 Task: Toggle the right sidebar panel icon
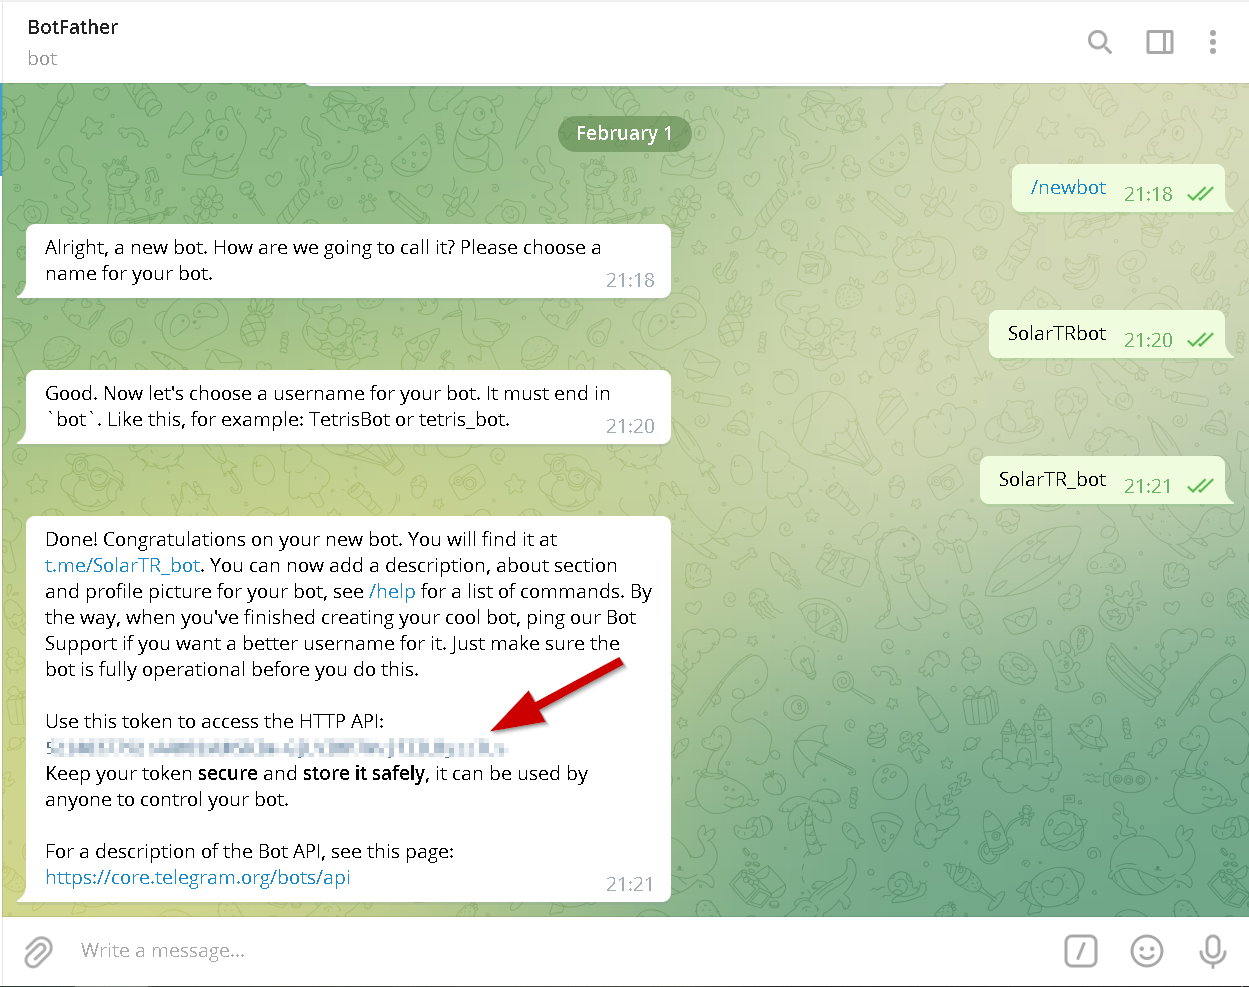tap(1159, 42)
